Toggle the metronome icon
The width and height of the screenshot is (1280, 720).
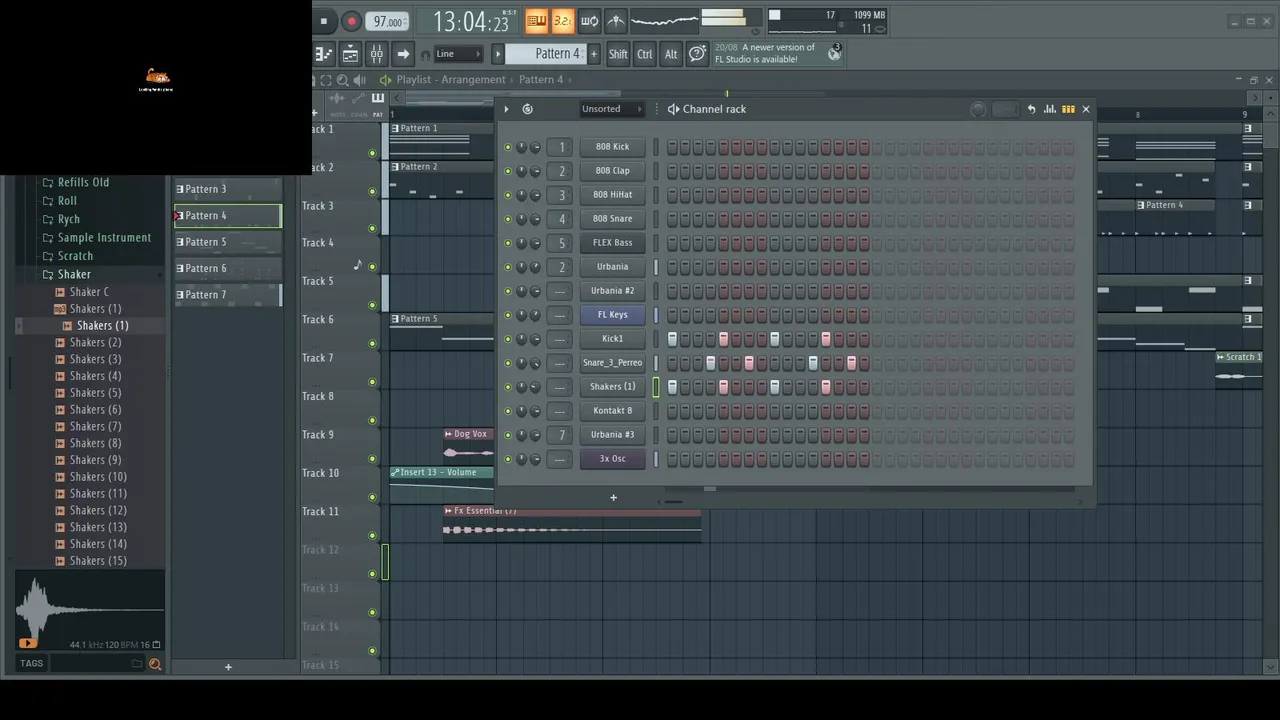615,21
